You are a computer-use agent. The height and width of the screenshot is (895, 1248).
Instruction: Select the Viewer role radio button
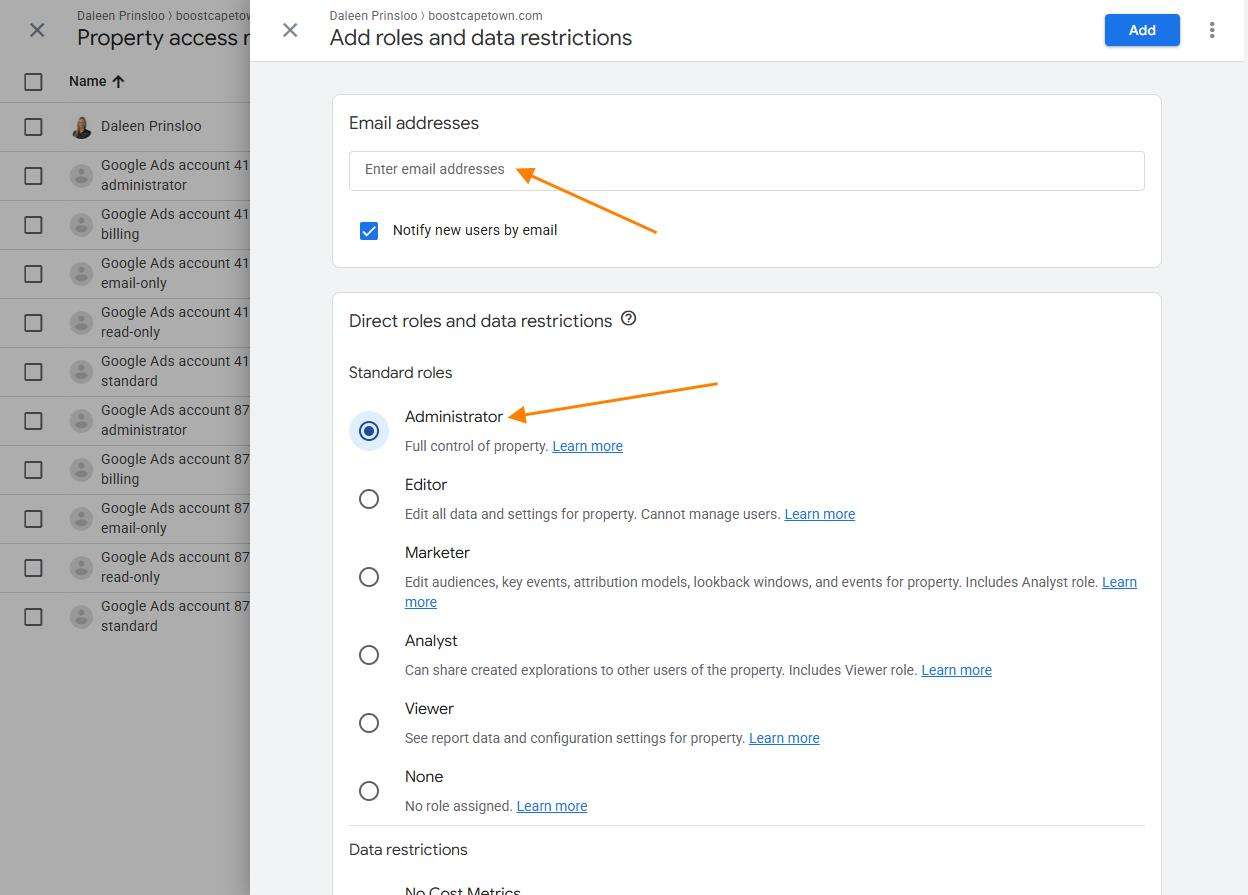[369, 723]
